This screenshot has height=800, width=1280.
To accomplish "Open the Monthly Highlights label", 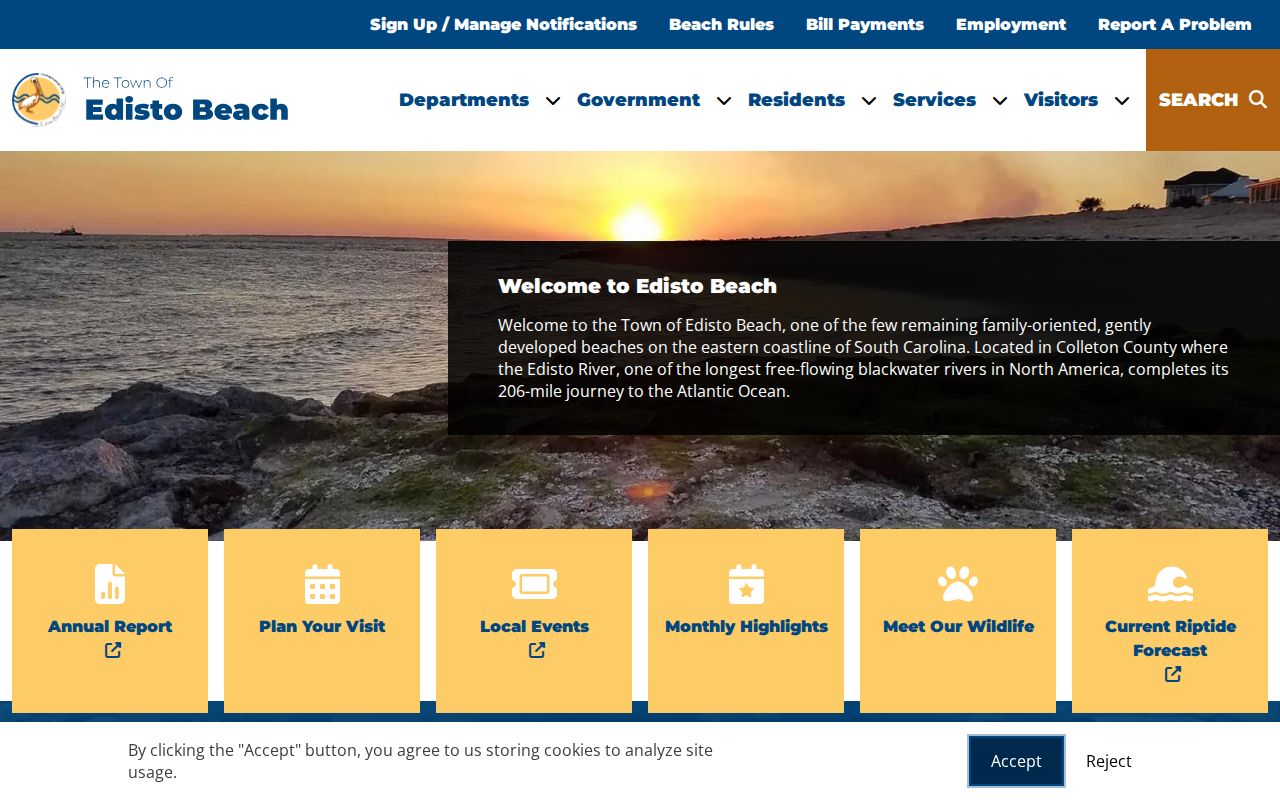I will [746, 626].
